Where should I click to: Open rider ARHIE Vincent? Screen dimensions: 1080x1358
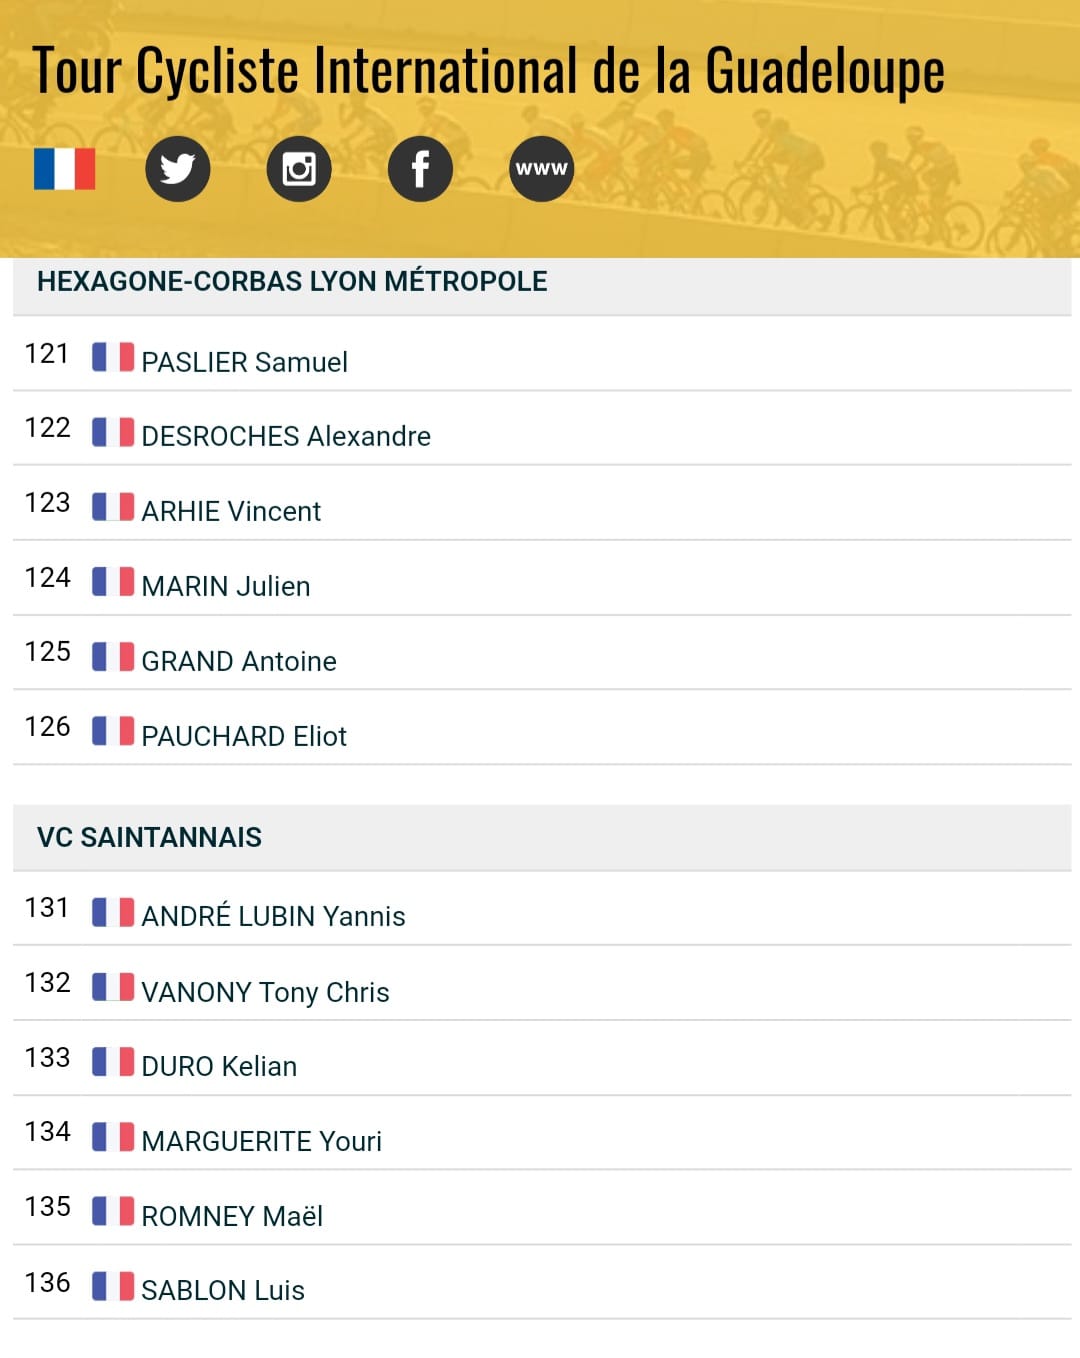tap(231, 511)
